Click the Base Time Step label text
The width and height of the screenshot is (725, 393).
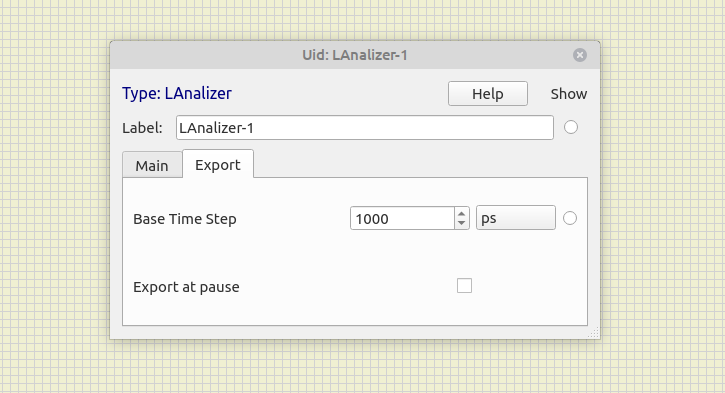(185, 219)
